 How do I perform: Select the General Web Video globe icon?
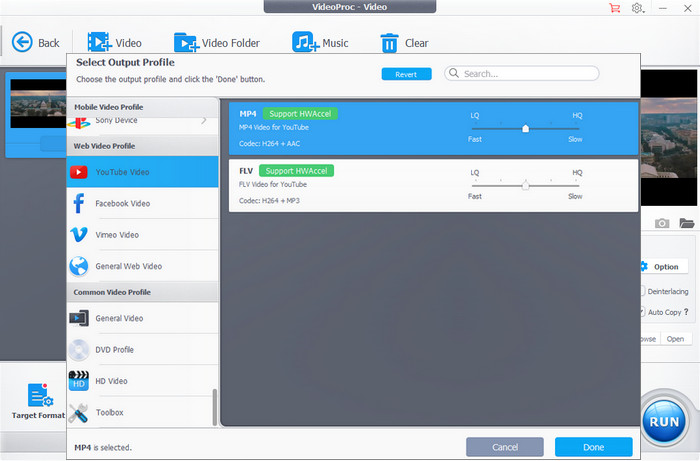pyautogui.click(x=79, y=266)
